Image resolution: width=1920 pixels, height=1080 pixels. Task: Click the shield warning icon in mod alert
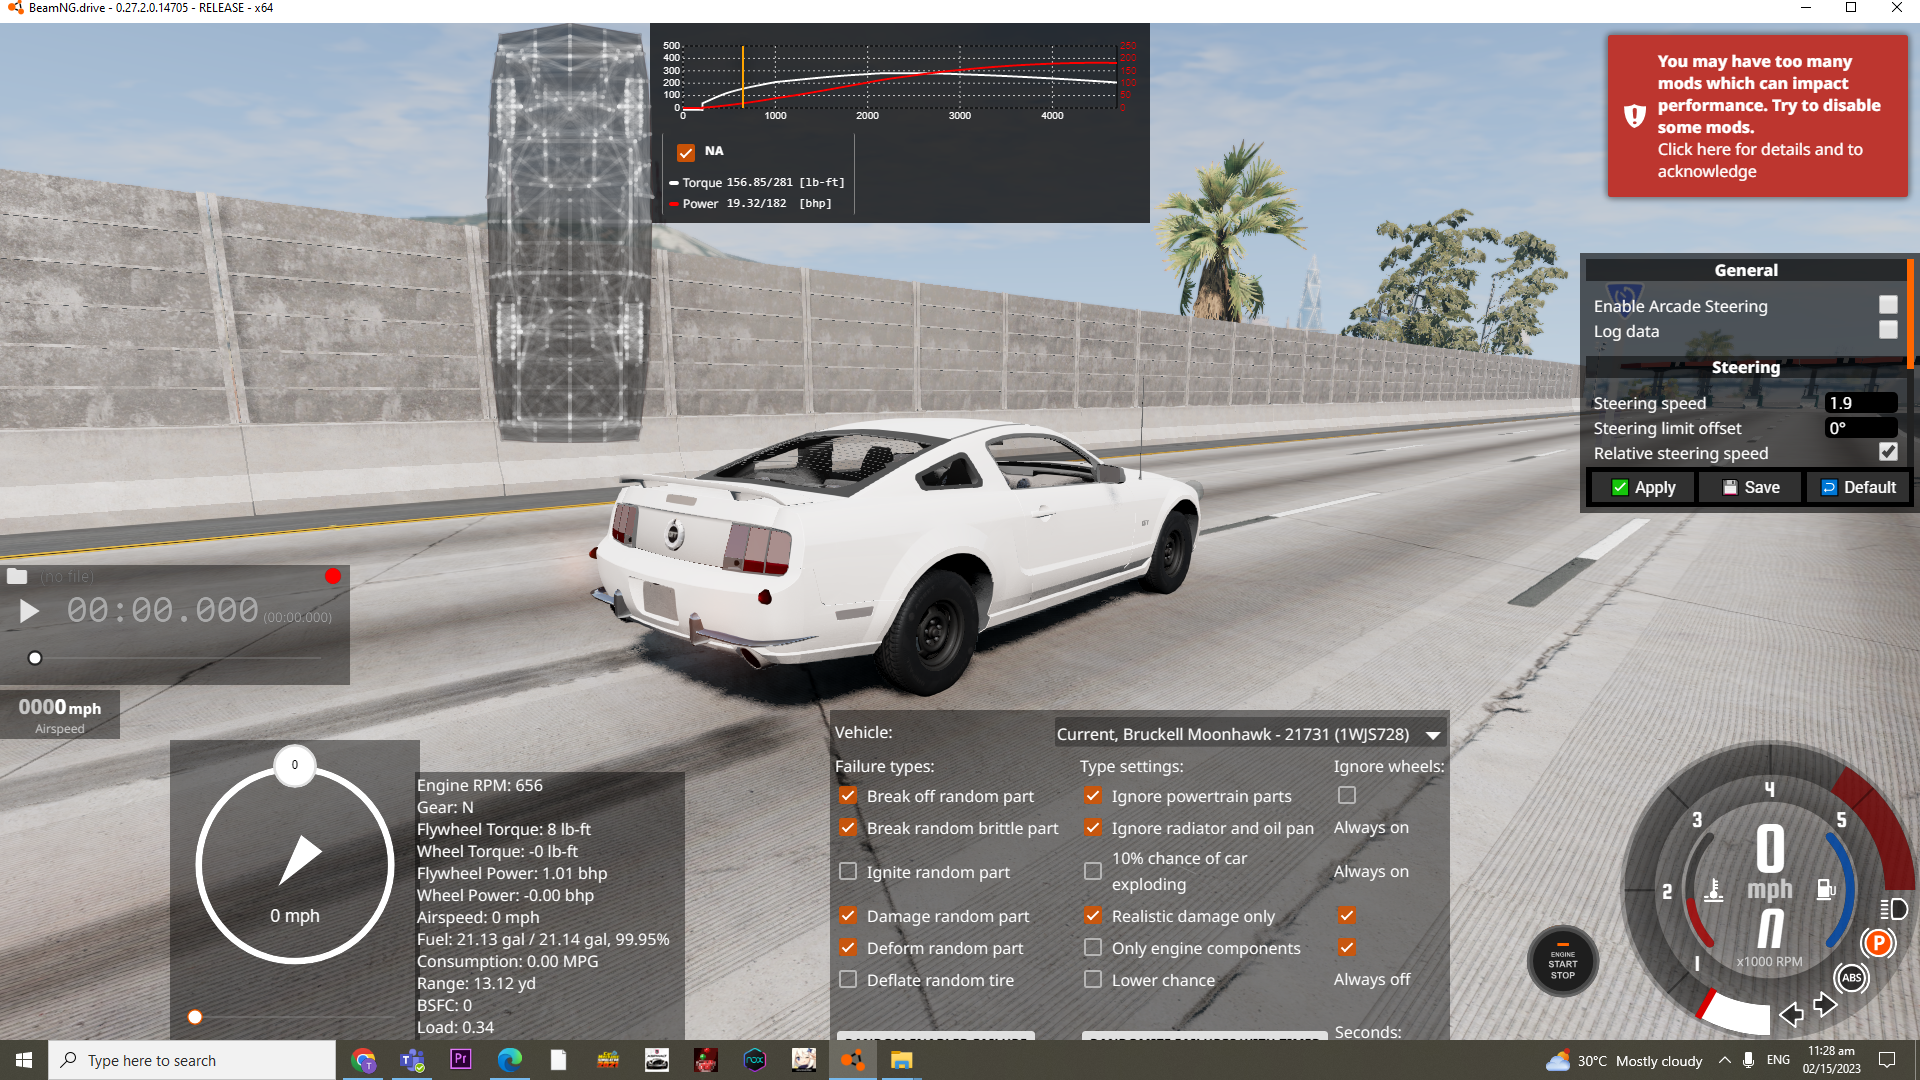[x=1634, y=116]
